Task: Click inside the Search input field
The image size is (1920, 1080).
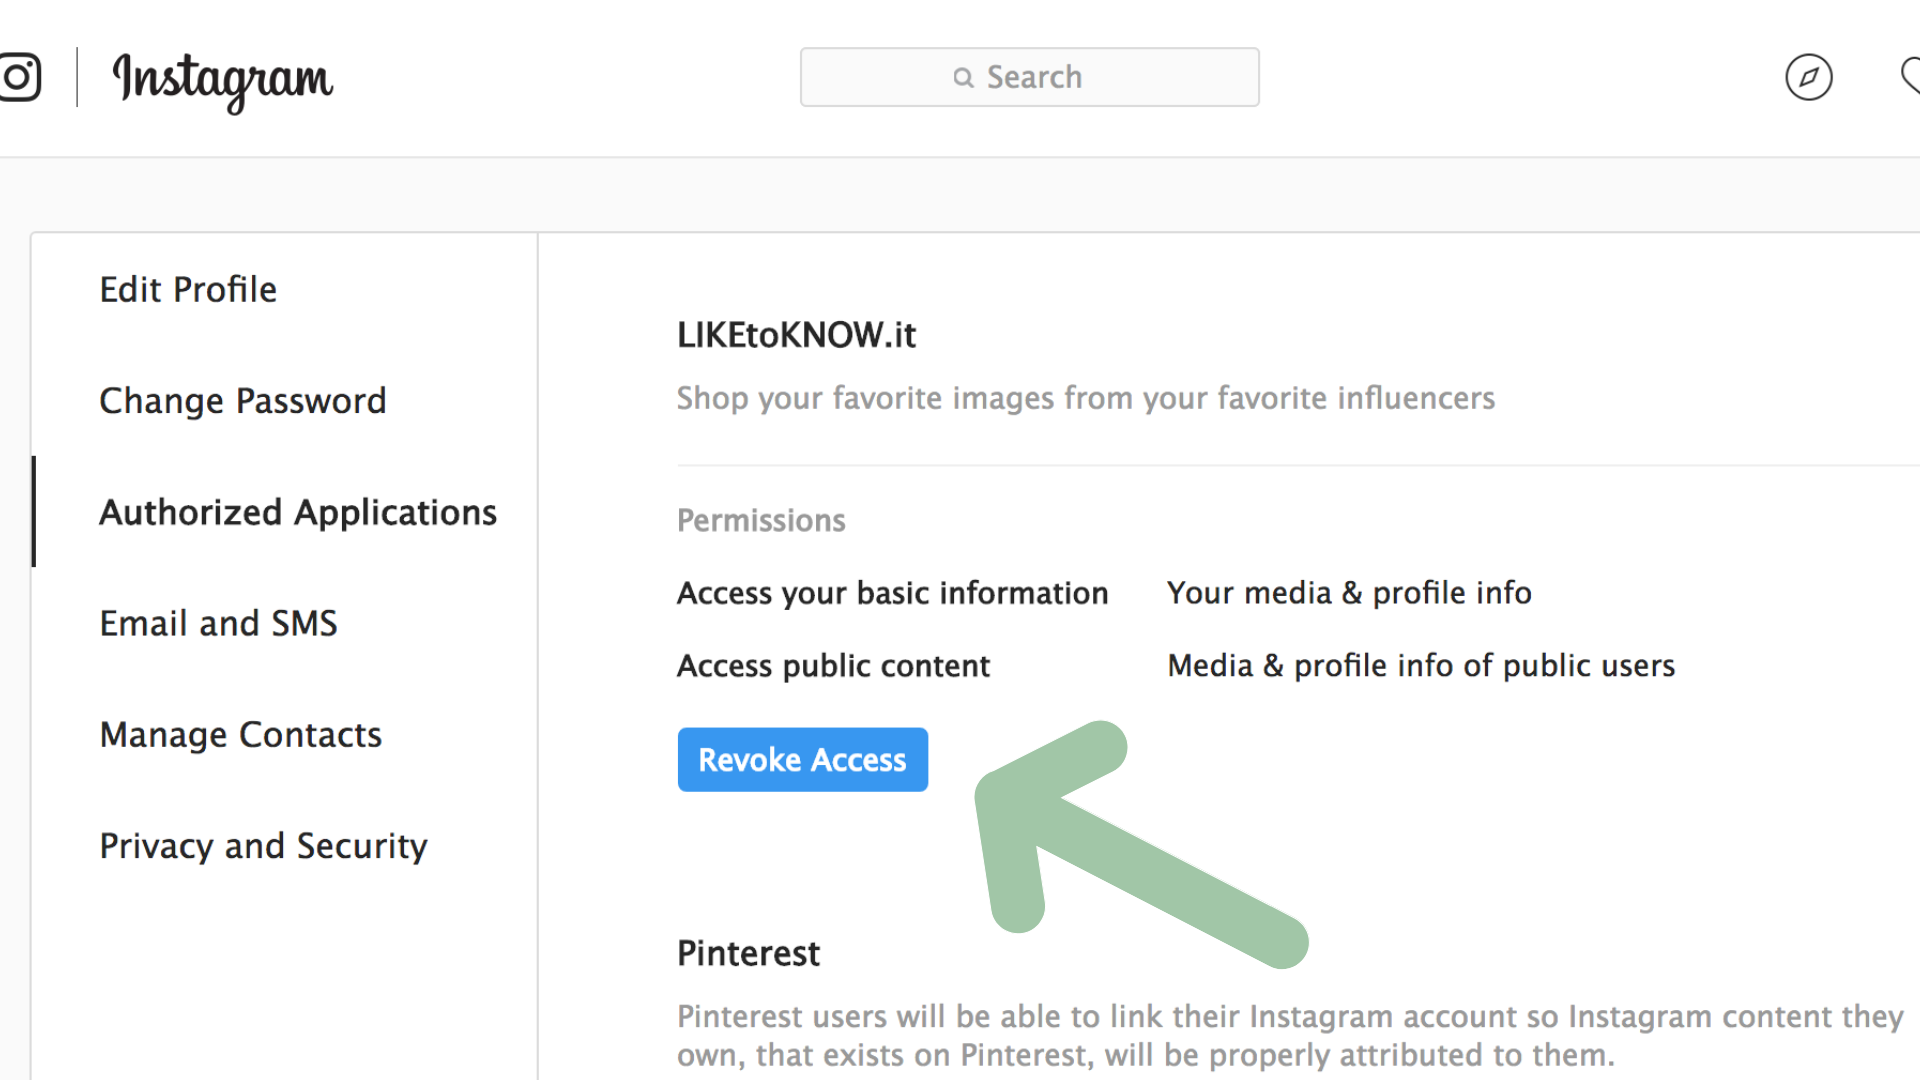Action: coord(1030,77)
